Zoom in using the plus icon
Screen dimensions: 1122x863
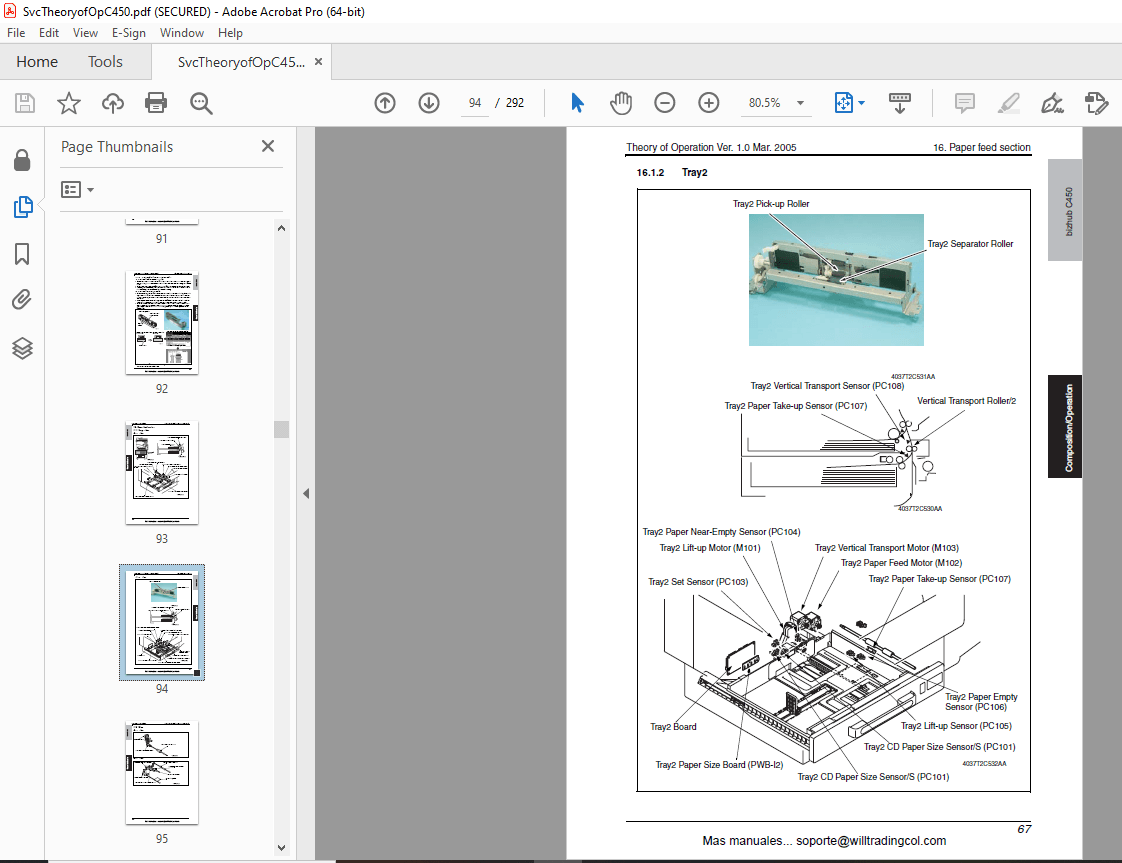[708, 102]
